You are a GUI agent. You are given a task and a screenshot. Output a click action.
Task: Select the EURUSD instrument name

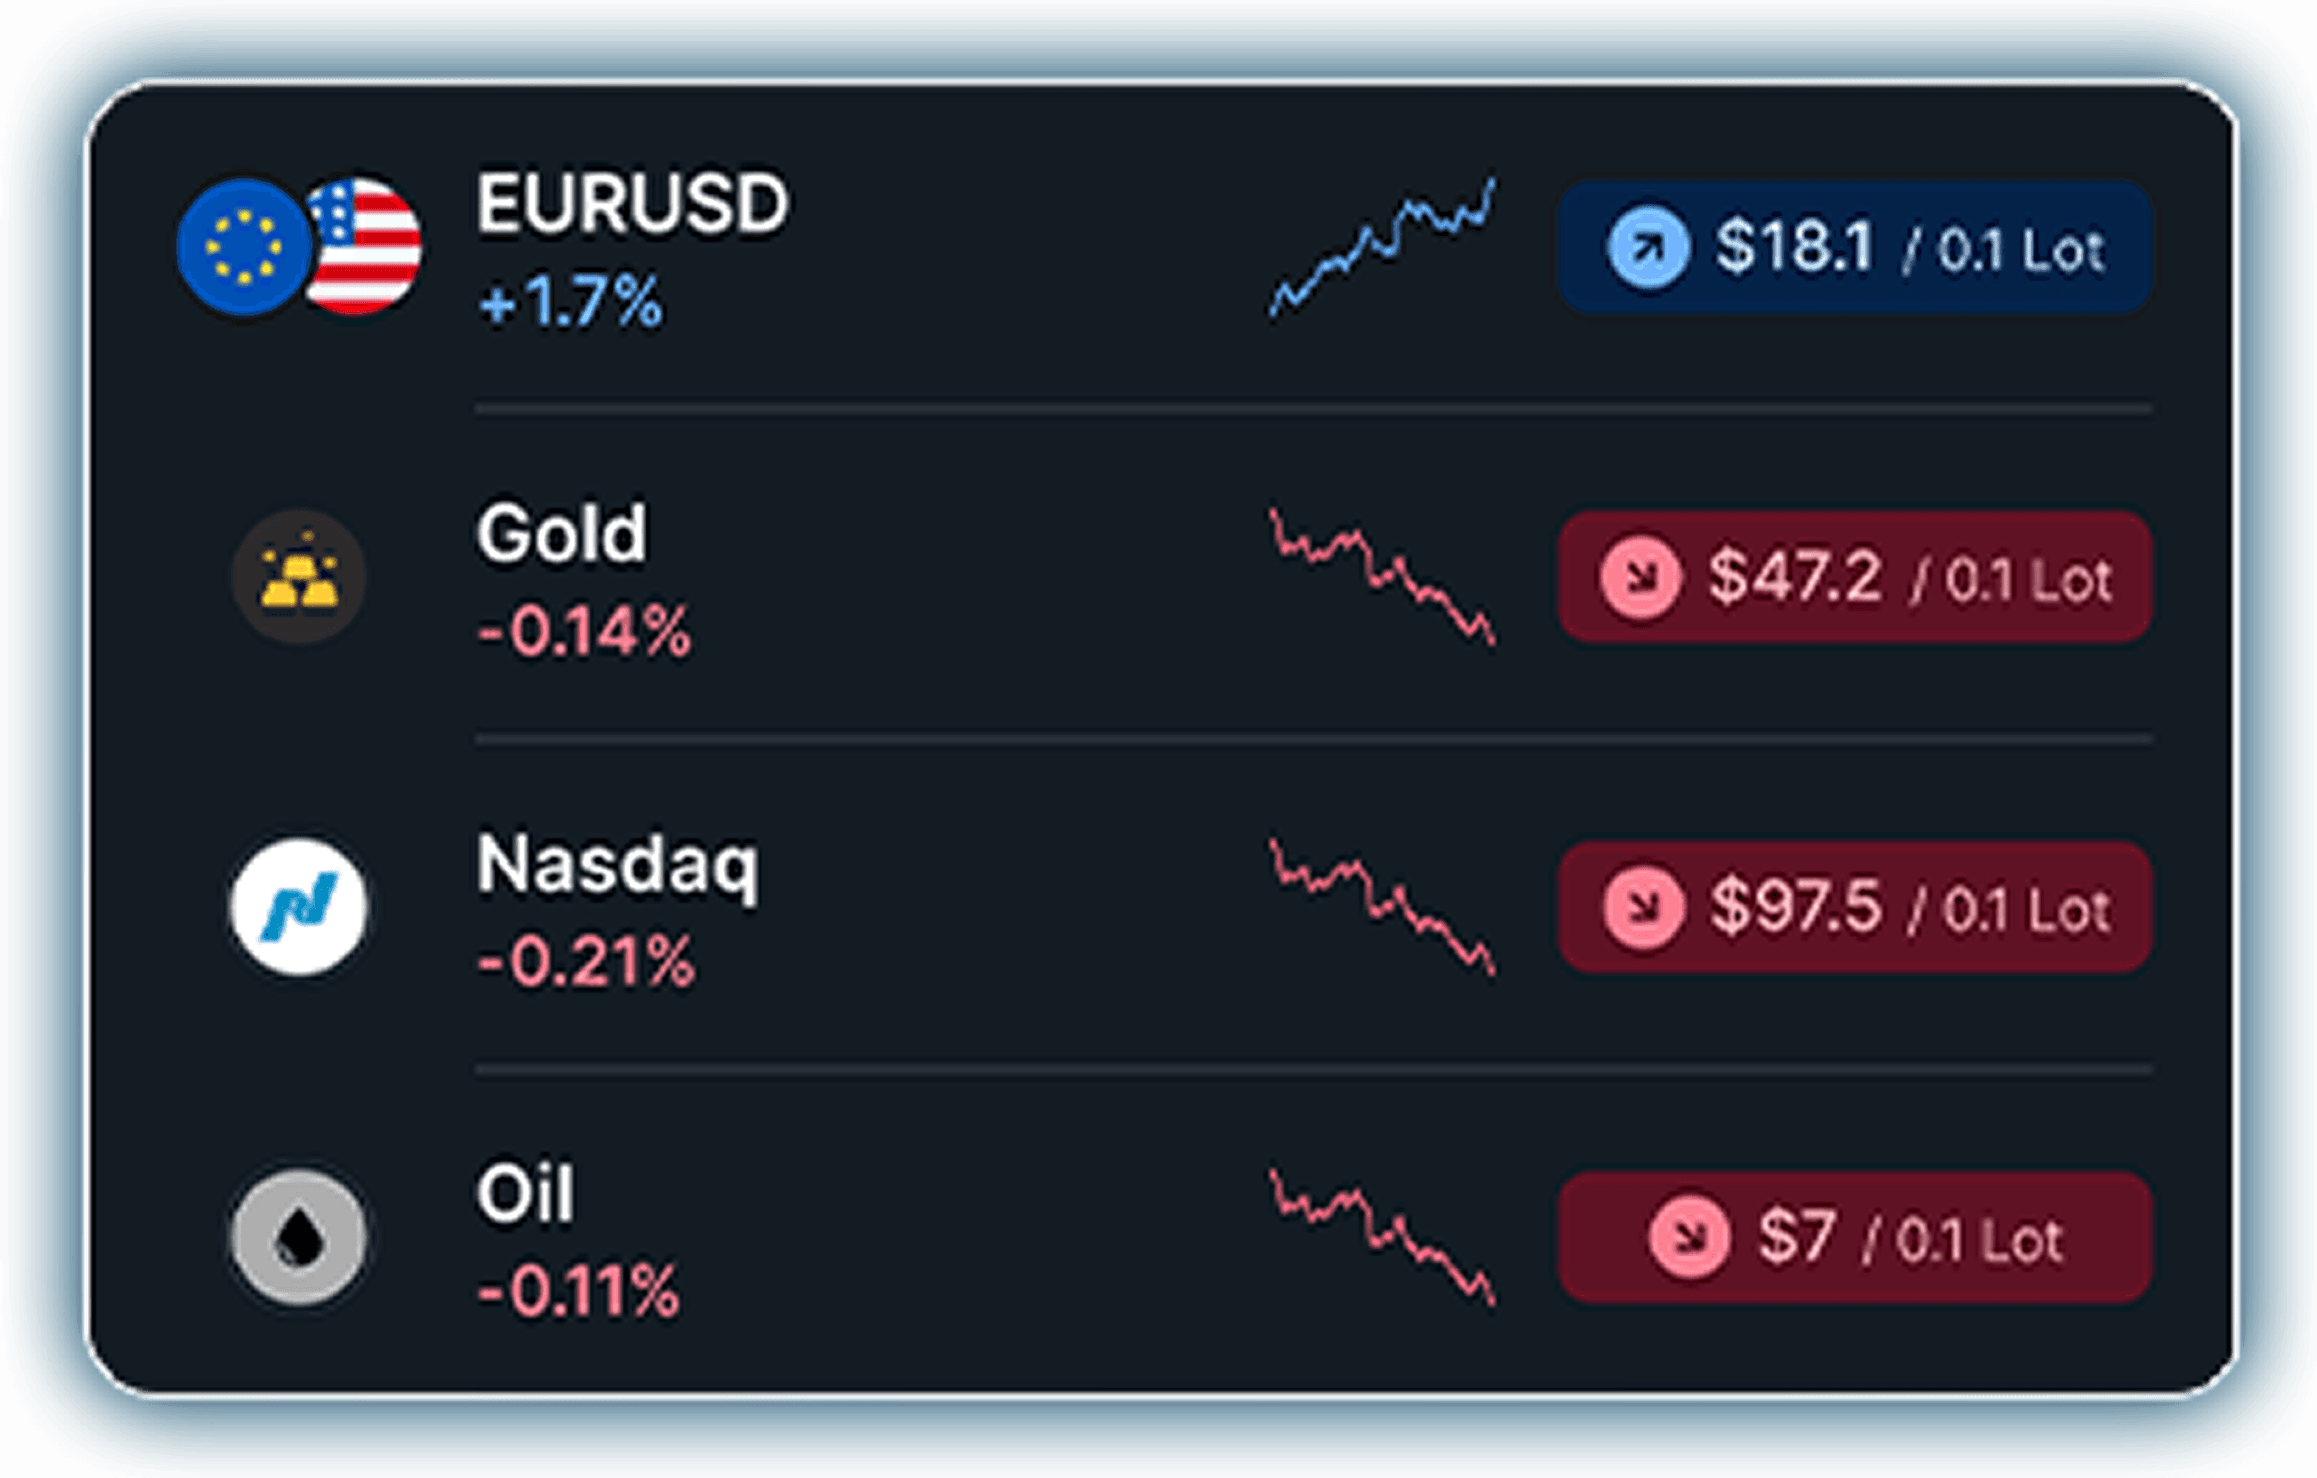pyautogui.click(x=632, y=204)
